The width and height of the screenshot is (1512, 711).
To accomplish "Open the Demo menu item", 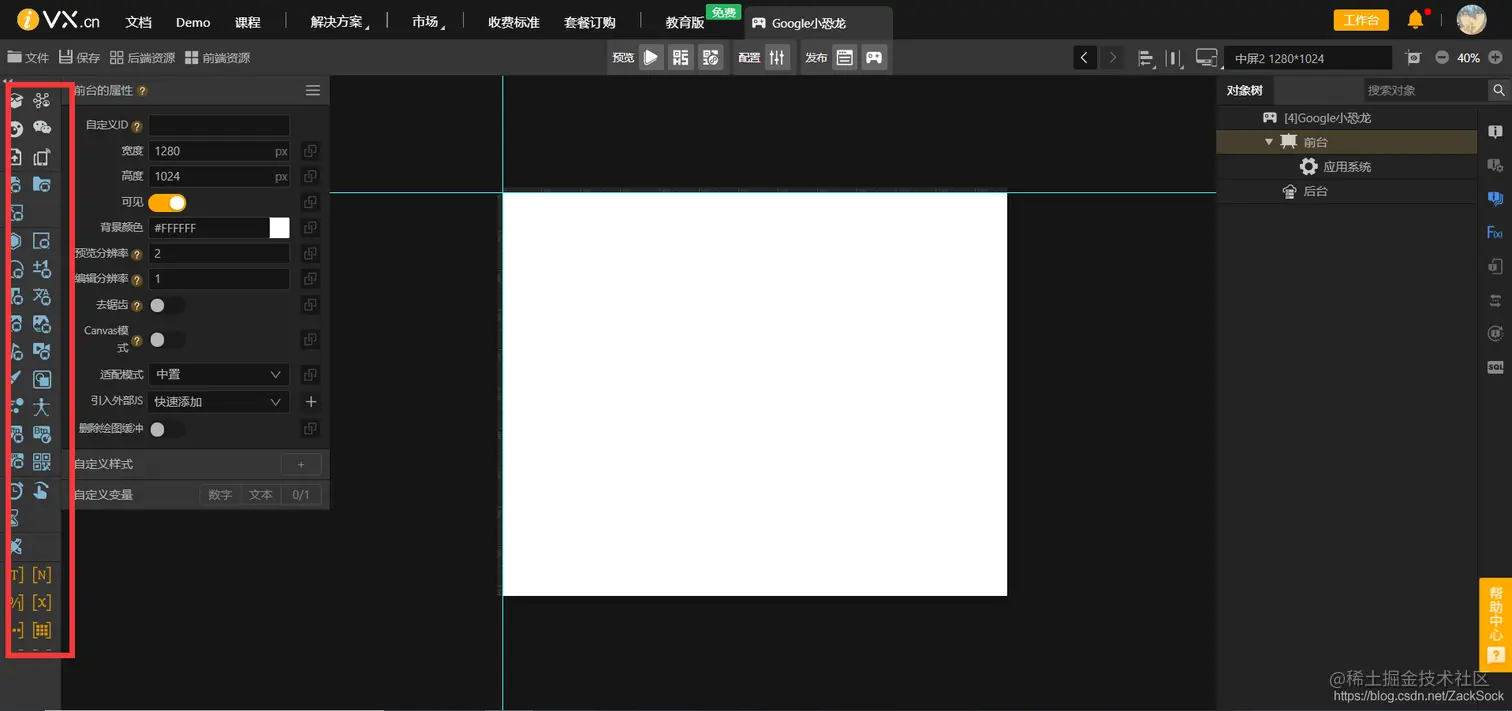I will 193,22.
